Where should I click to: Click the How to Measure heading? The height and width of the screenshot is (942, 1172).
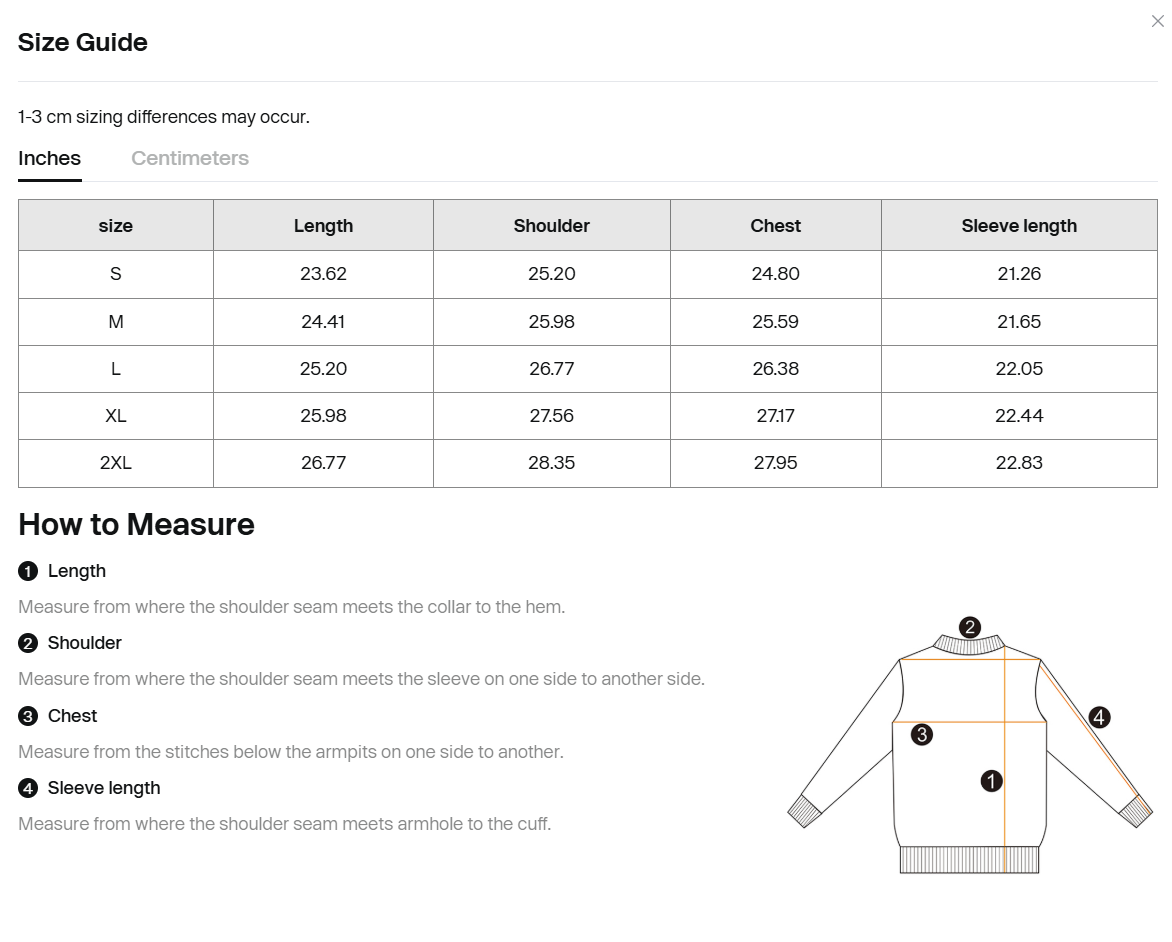(x=136, y=525)
